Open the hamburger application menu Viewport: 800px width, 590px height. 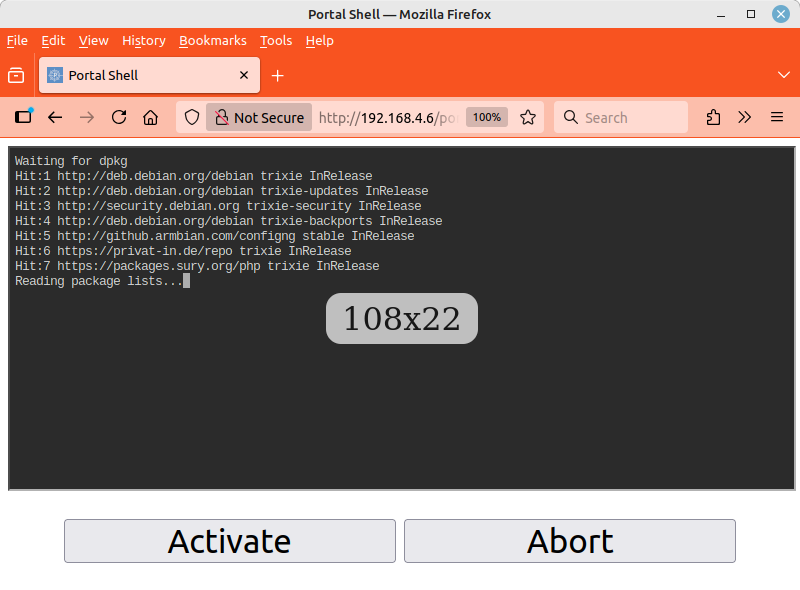click(x=777, y=117)
